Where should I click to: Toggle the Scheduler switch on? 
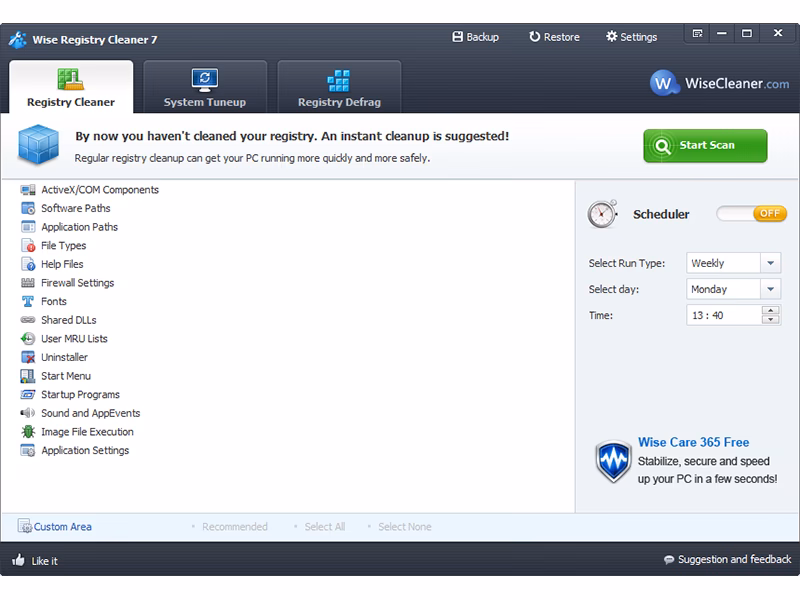[751, 214]
